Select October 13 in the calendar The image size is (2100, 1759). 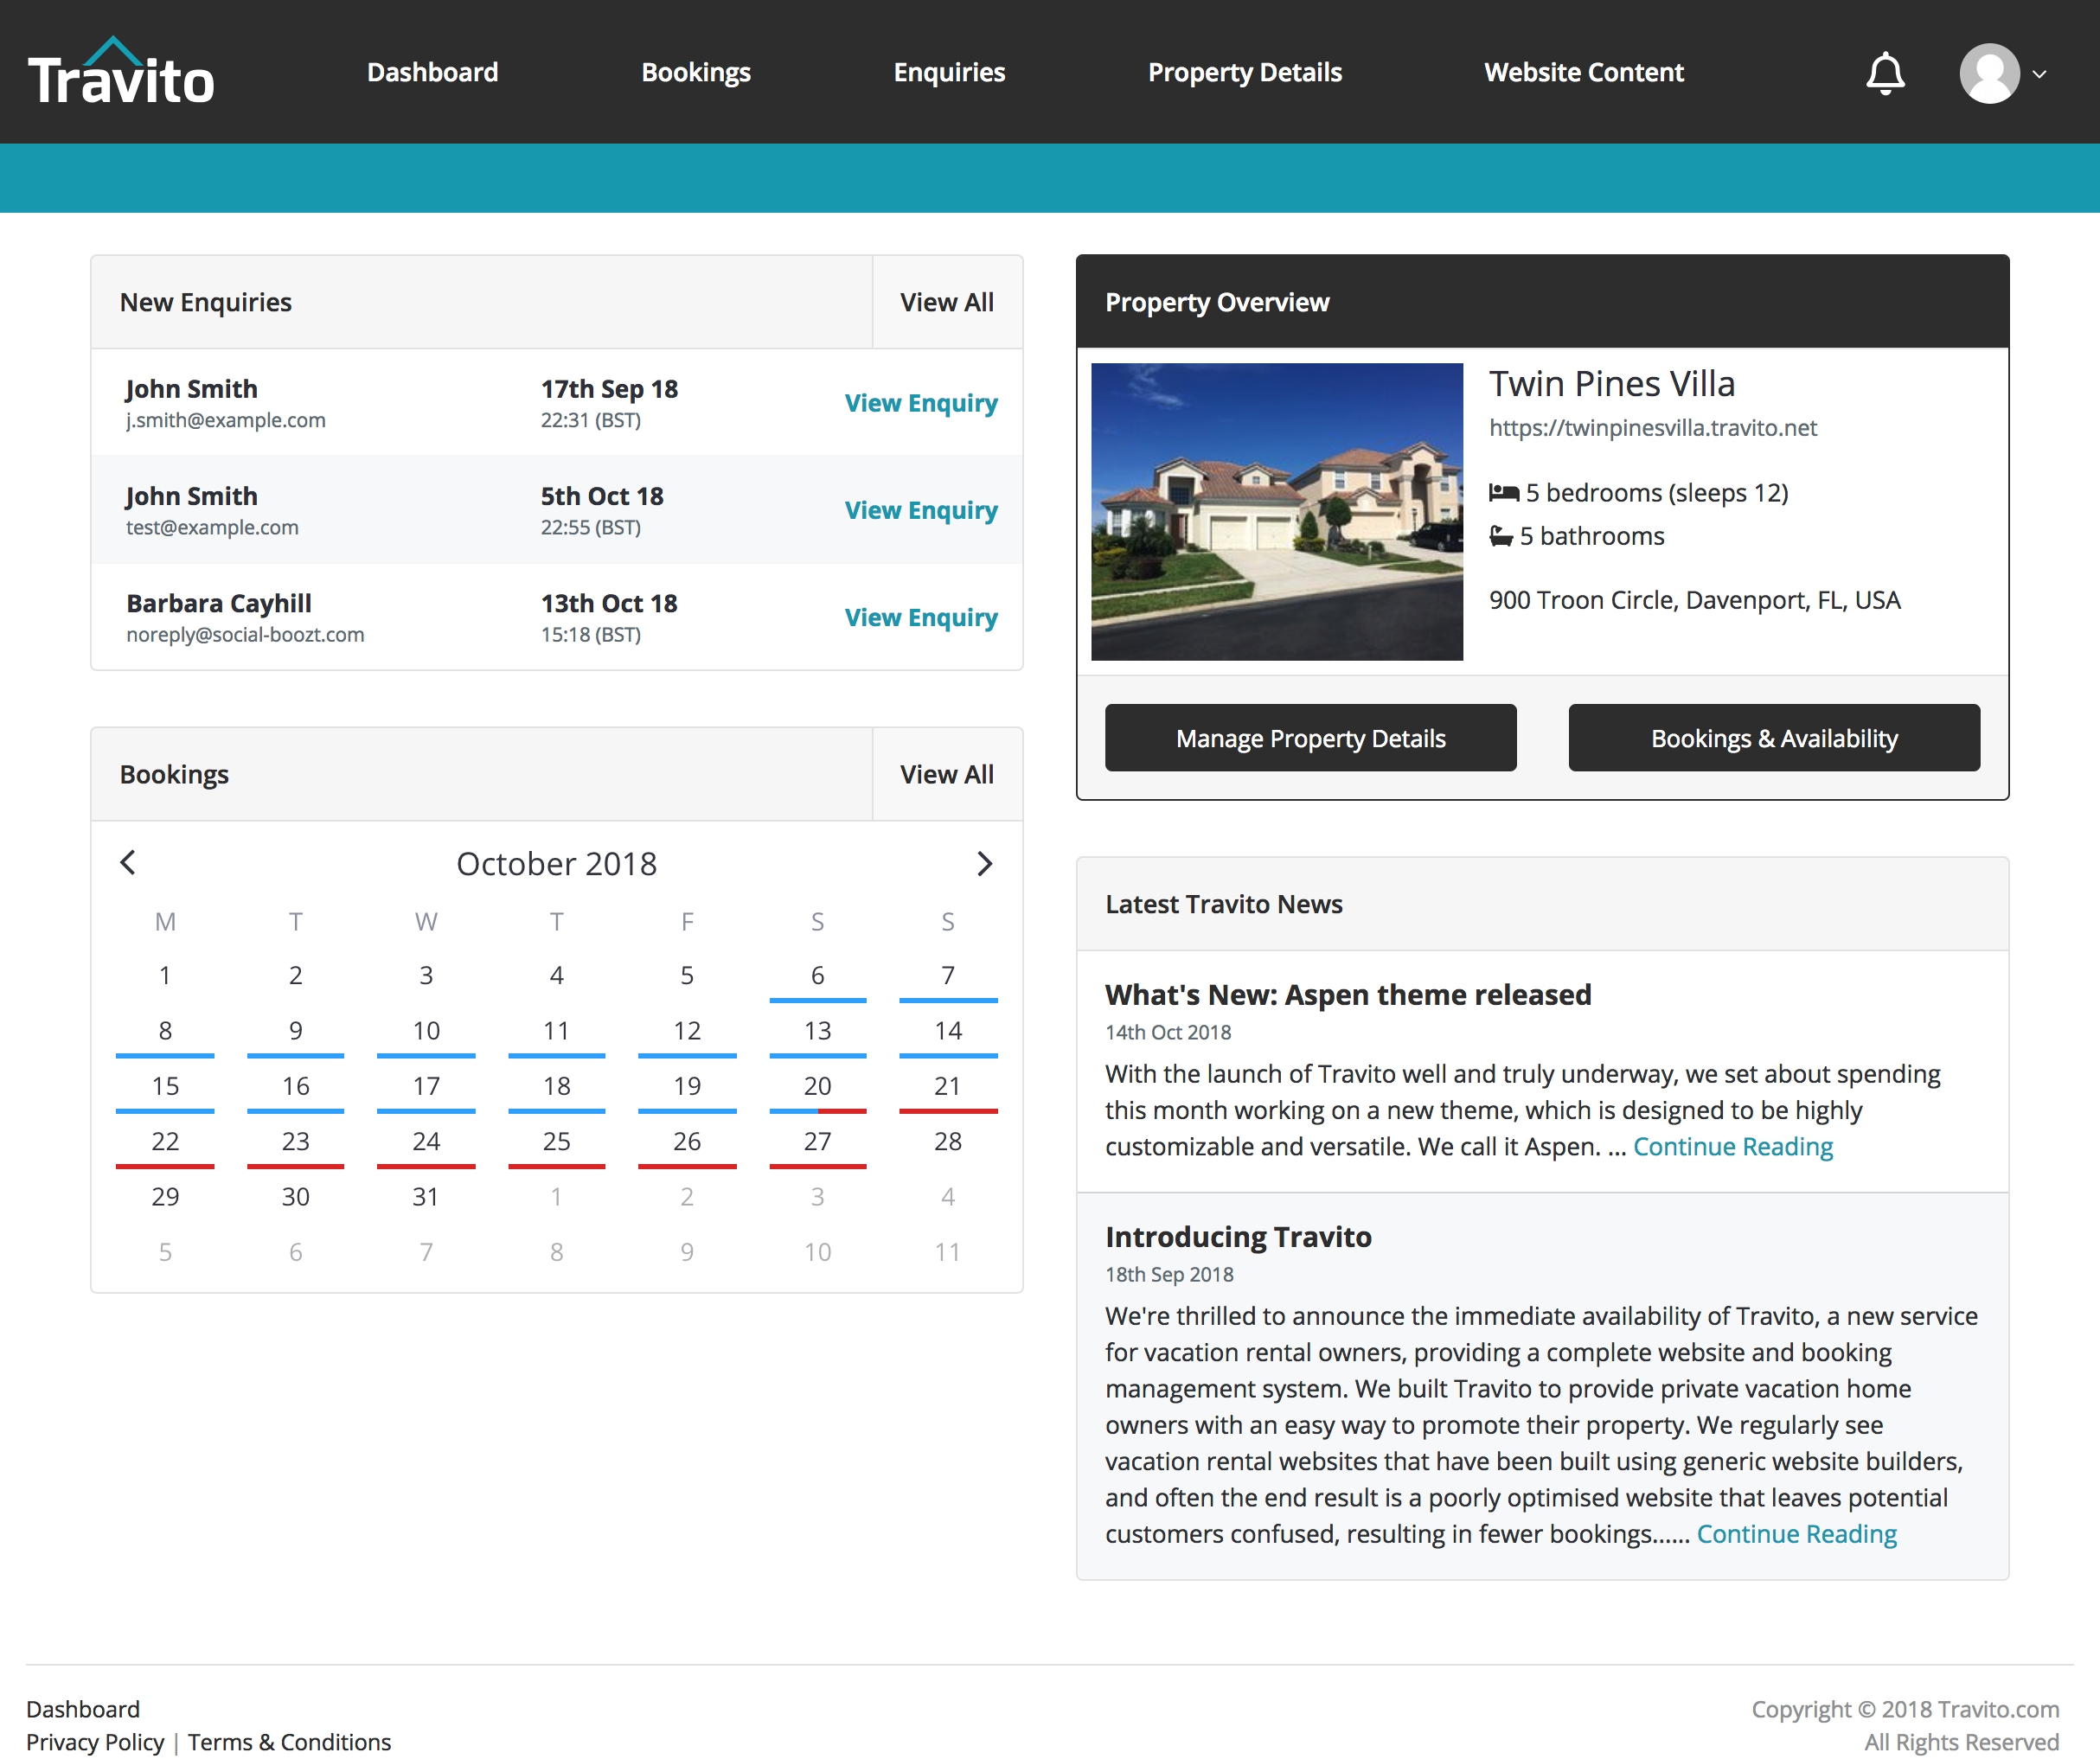(x=817, y=1030)
